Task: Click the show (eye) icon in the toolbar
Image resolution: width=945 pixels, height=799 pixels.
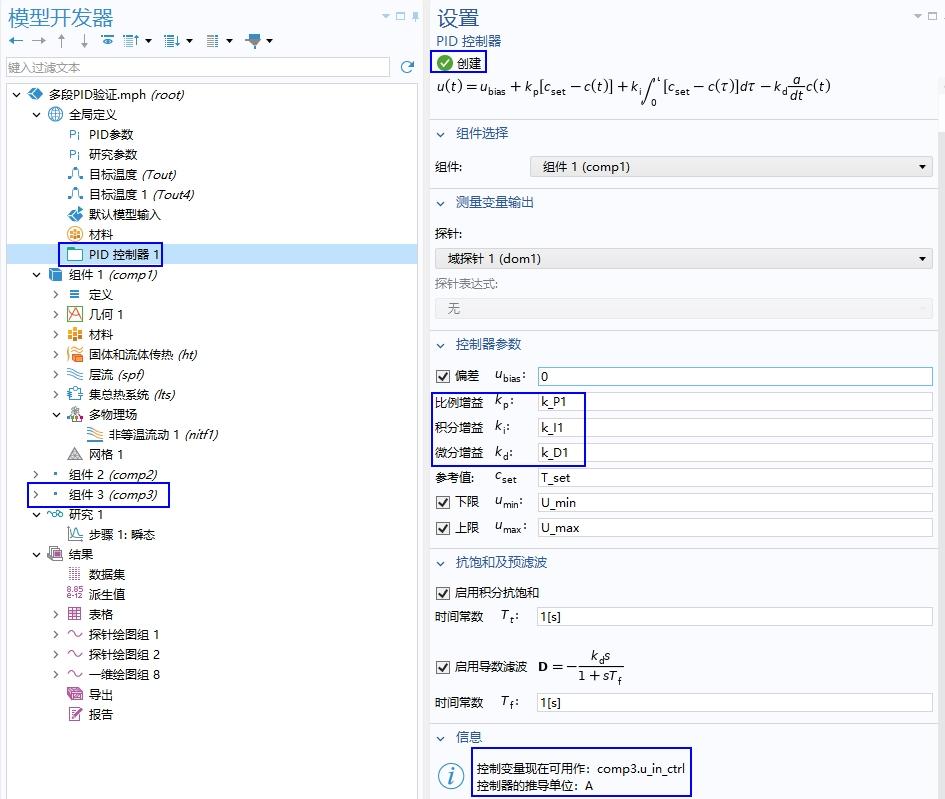Action: pos(107,40)
